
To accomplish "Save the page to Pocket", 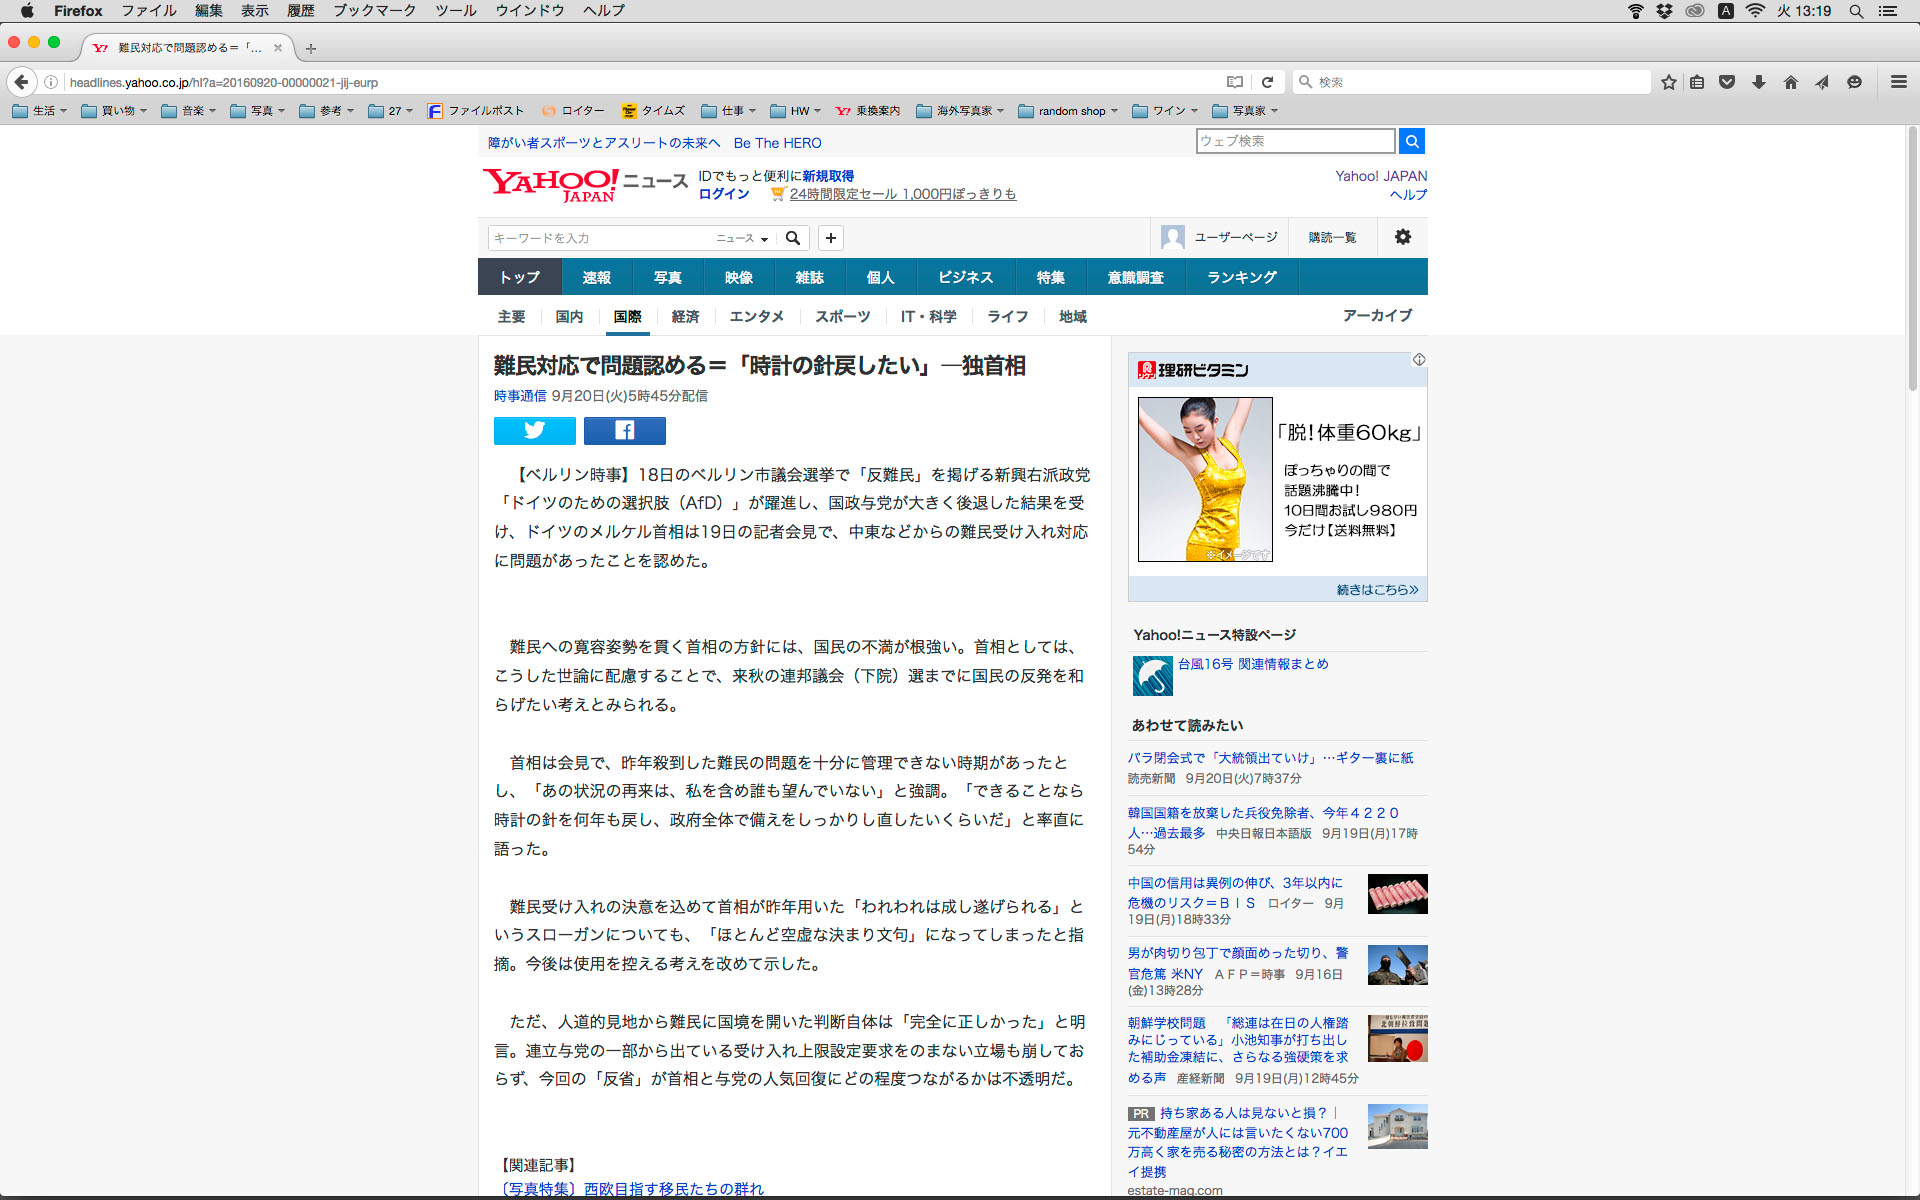I will pyautogui.click(x=1727, y=82).
